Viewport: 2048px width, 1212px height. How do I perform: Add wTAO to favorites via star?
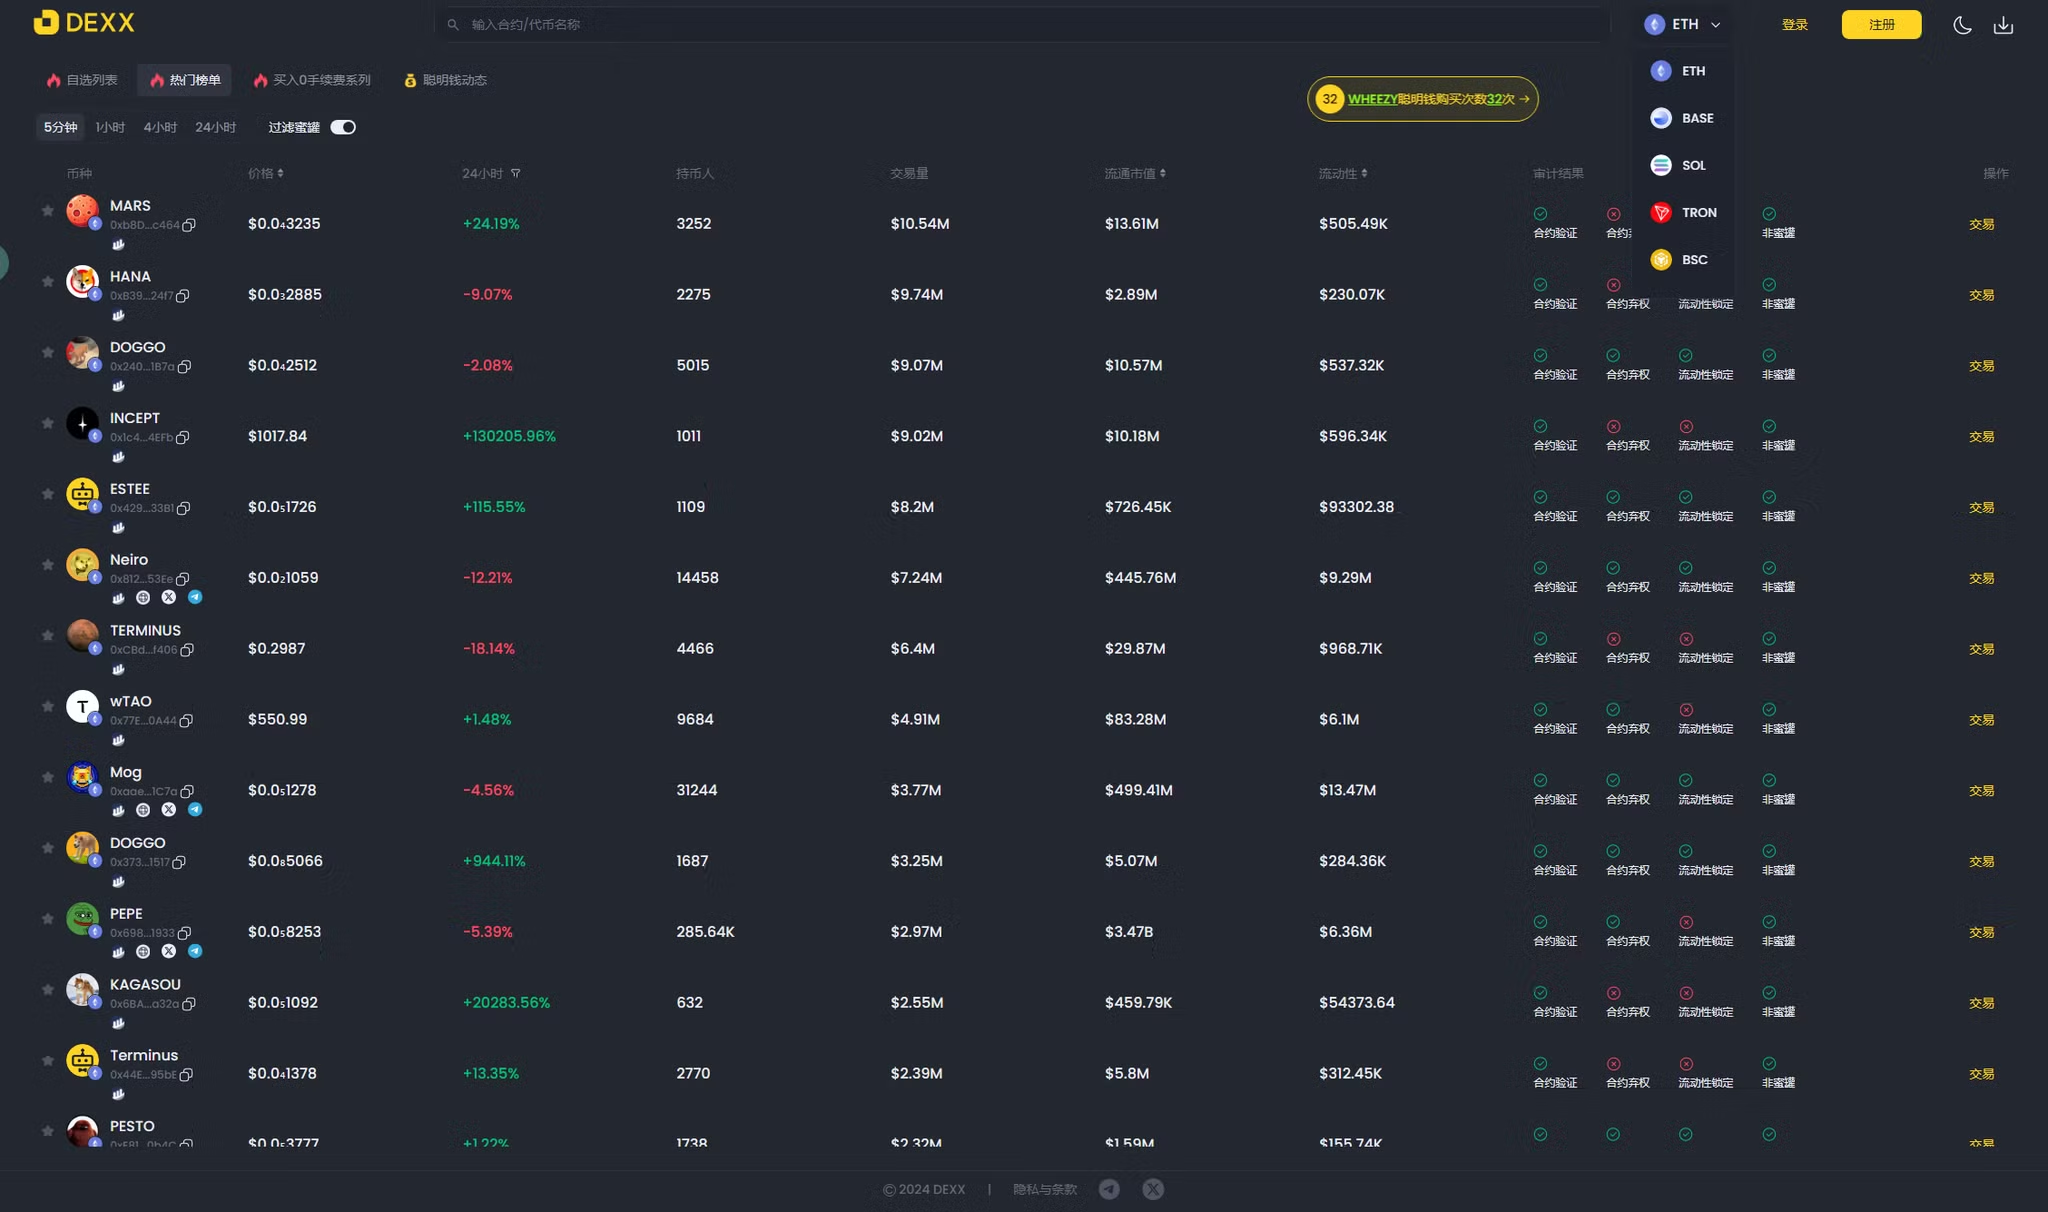point(47,706)
